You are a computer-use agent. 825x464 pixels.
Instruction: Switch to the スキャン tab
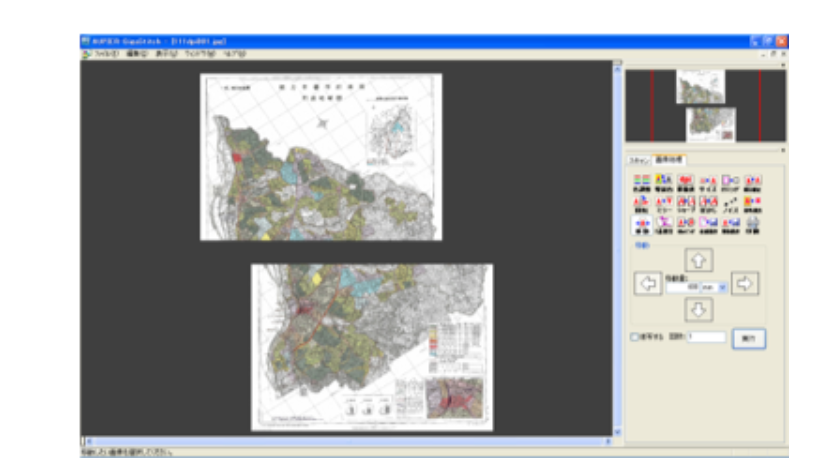tap(638, 160)
